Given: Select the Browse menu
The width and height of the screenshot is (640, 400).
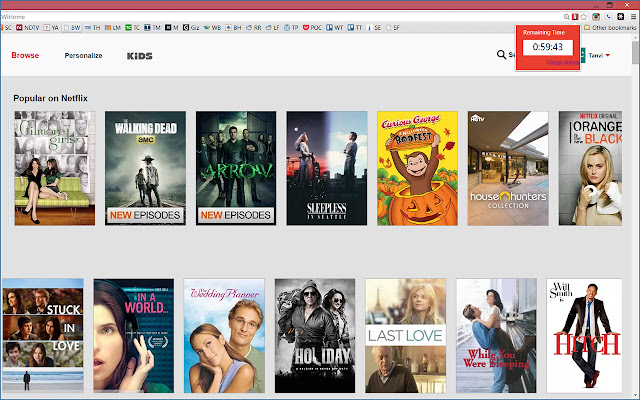Looking at the screenshot, I should point(25,55).
